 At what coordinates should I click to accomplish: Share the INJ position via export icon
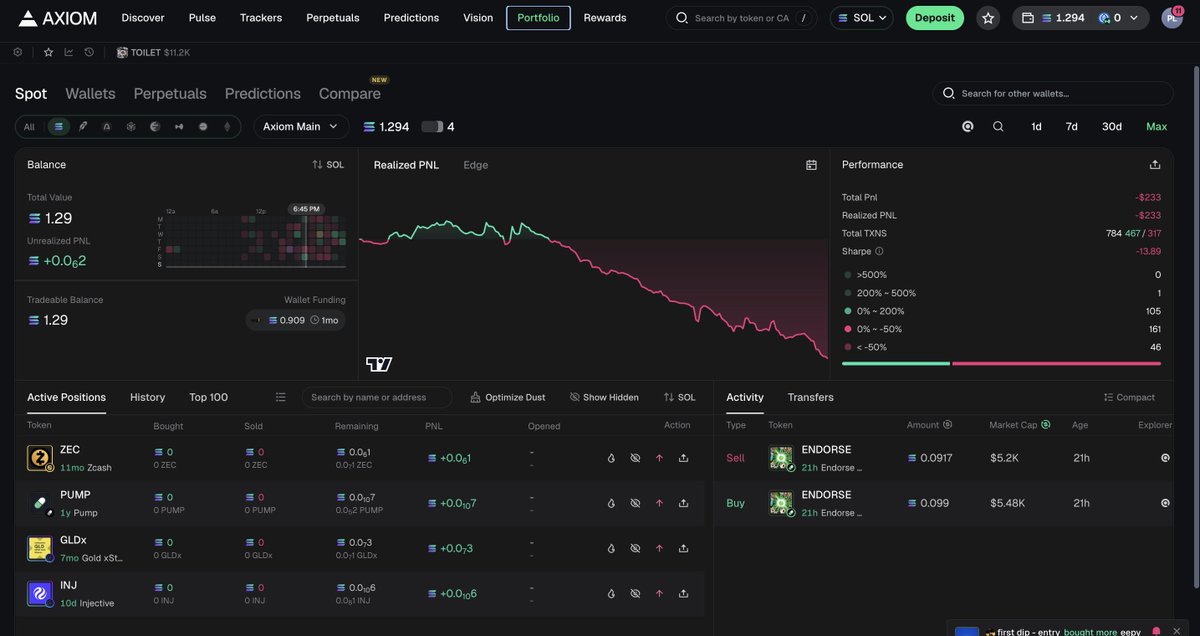tap(683, 593)
